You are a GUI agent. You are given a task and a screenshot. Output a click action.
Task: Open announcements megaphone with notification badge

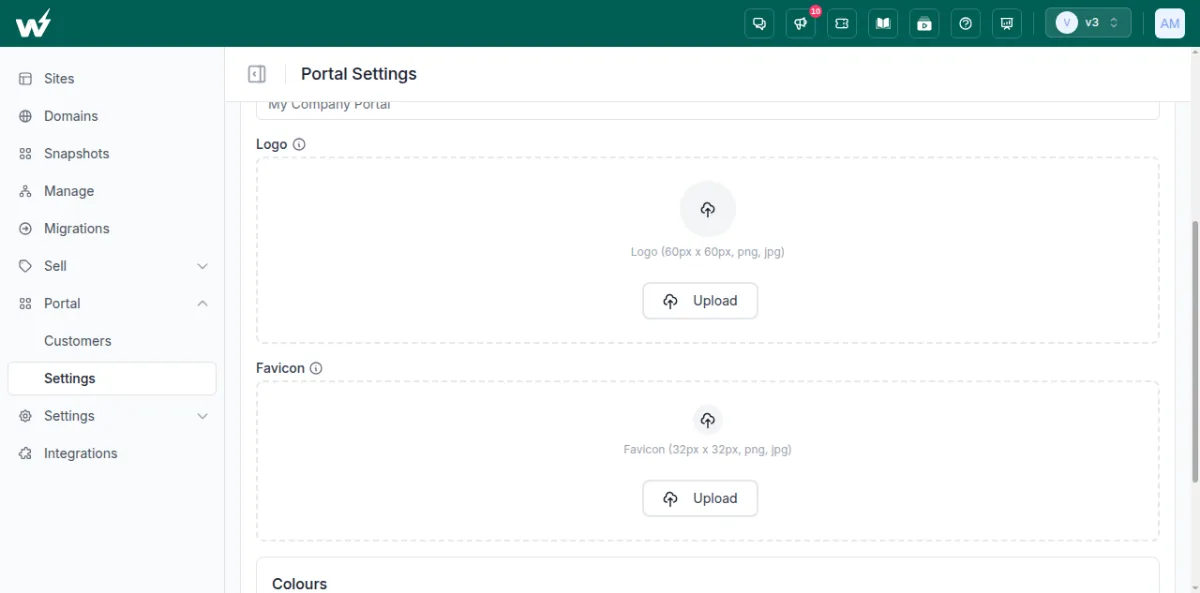point(801,24)
